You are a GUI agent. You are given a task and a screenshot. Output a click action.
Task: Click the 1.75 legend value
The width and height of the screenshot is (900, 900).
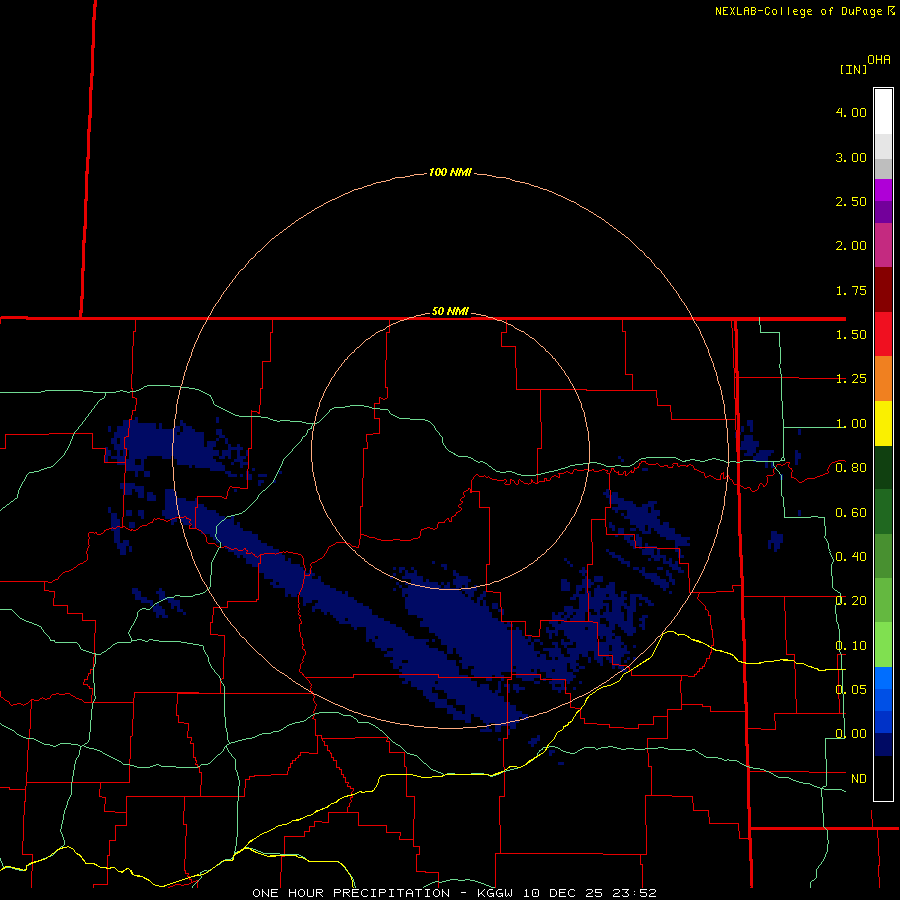(x=851, y=290)
